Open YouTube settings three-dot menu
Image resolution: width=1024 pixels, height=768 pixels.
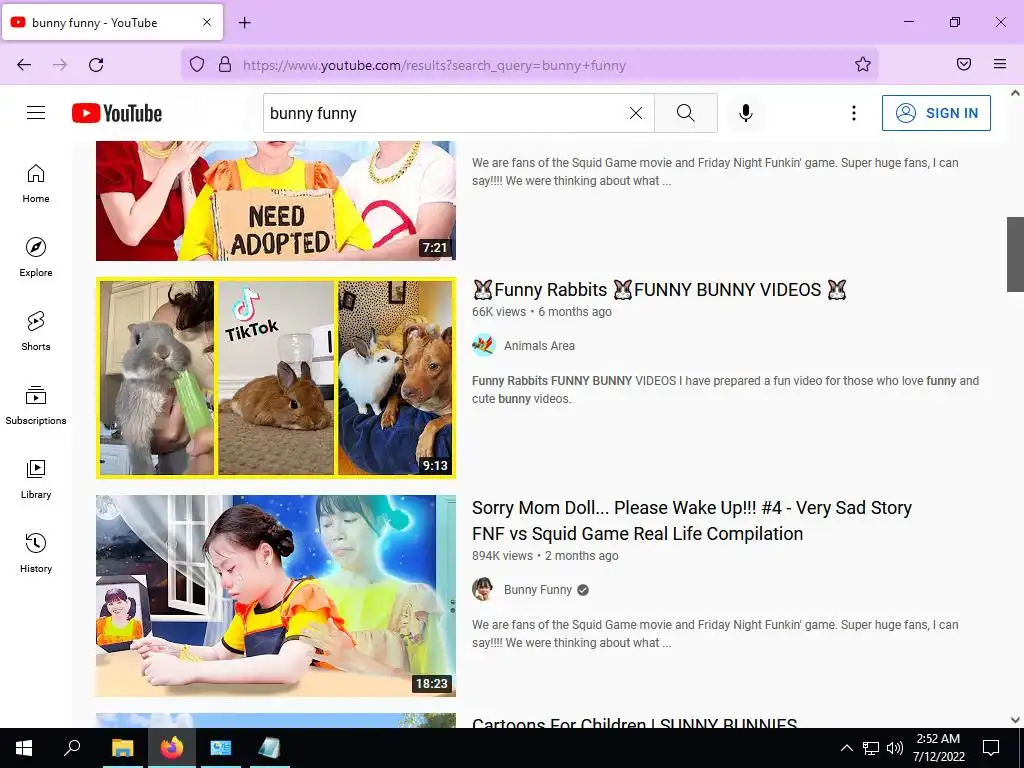pos(854,113)
